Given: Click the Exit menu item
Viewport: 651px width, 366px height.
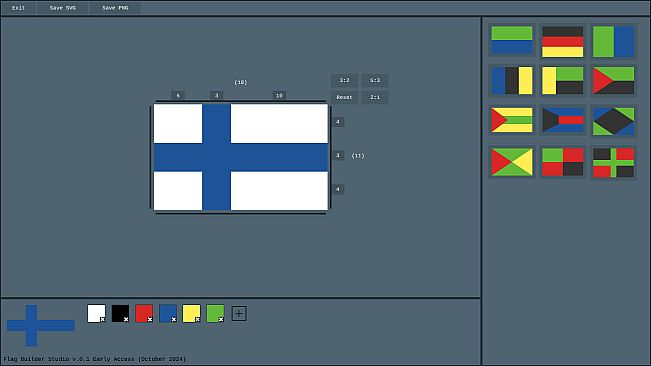Looking at the screenshot, I should pos(18,8).
